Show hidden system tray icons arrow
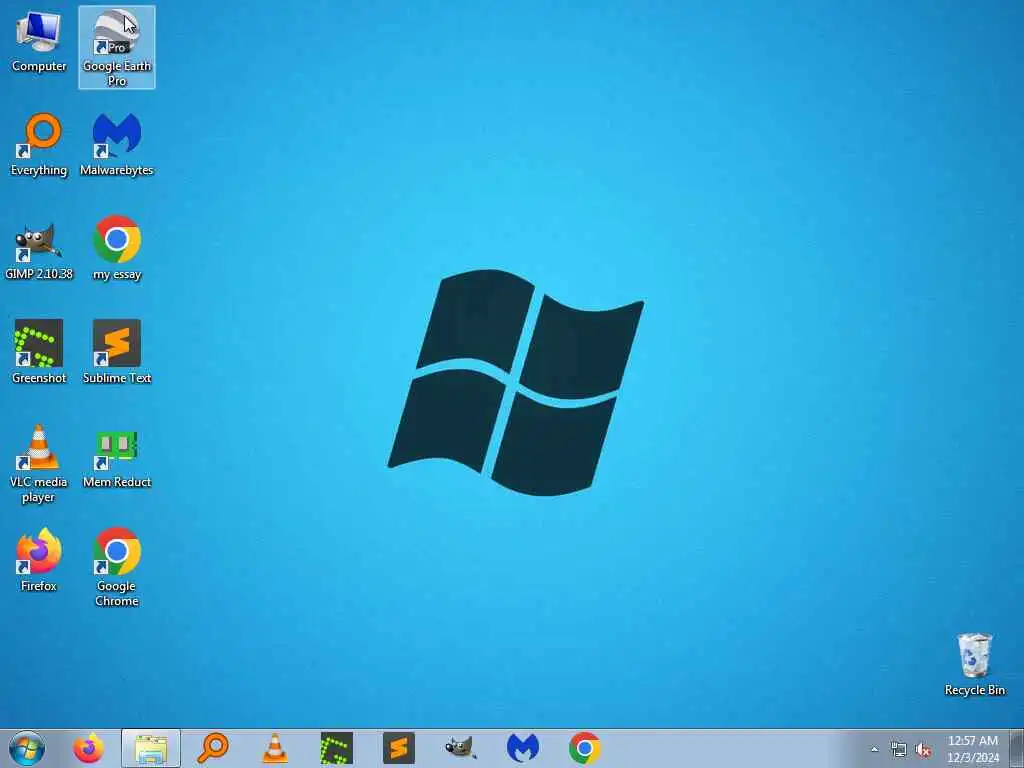Screen dimensions: 1024x768 click(x=874, y=750)
